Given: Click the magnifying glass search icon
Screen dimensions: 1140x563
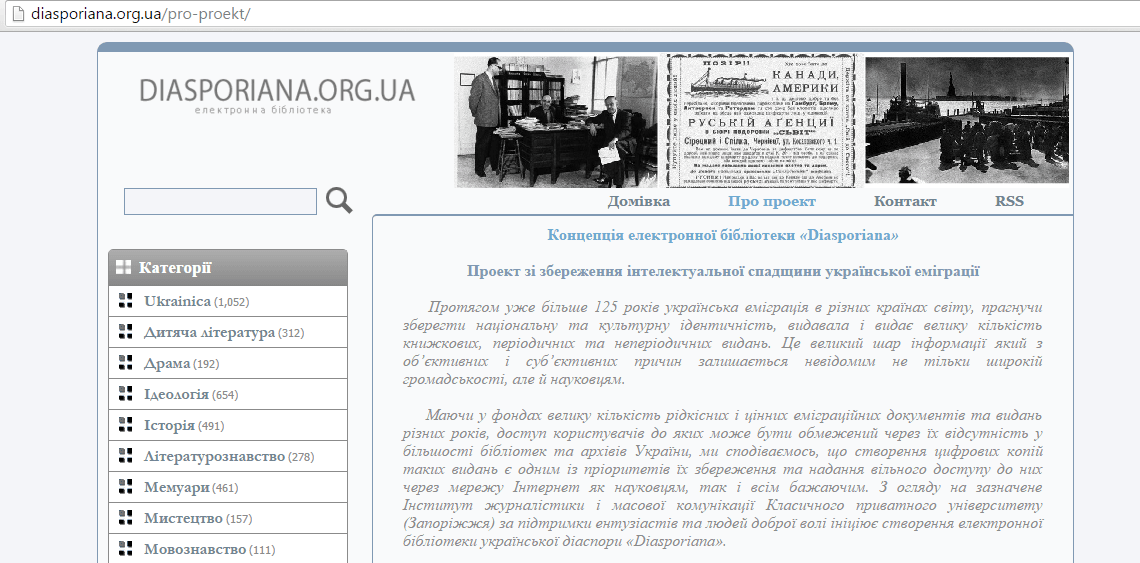Looking at the screenshot, I should click(339, 201).
